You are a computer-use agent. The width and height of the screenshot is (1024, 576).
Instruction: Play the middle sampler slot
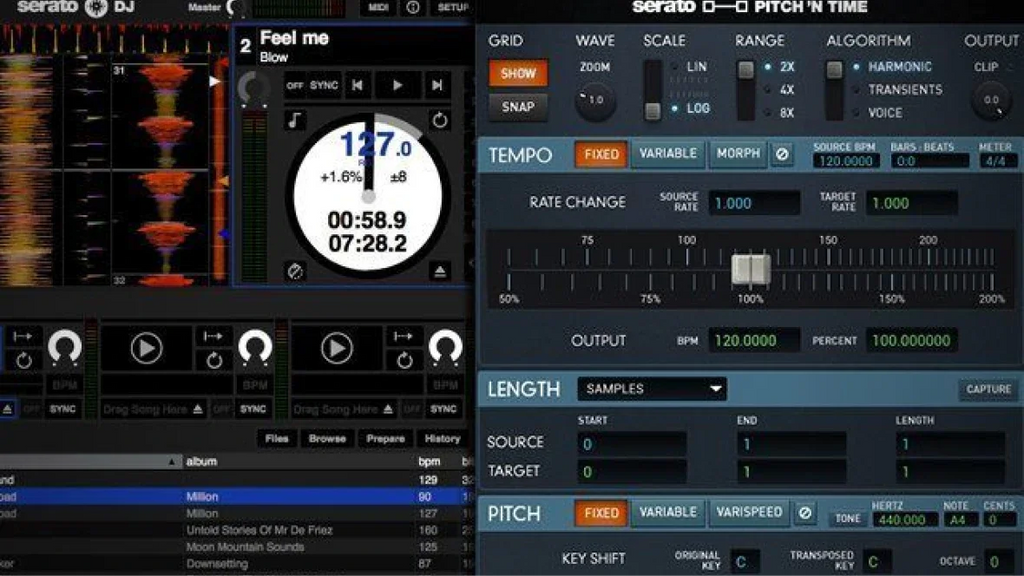(x=146, y=348)
